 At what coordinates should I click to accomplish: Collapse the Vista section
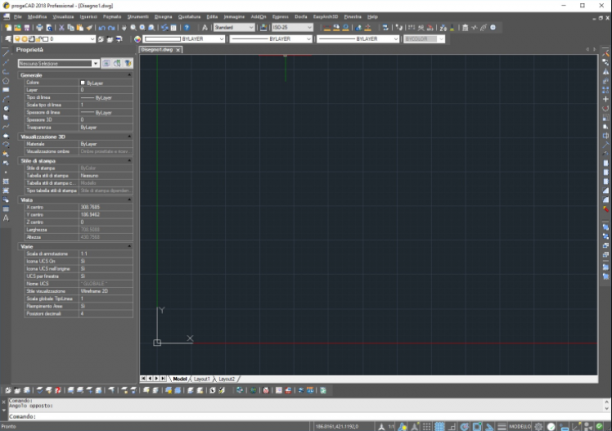click(x=129, y=200)
